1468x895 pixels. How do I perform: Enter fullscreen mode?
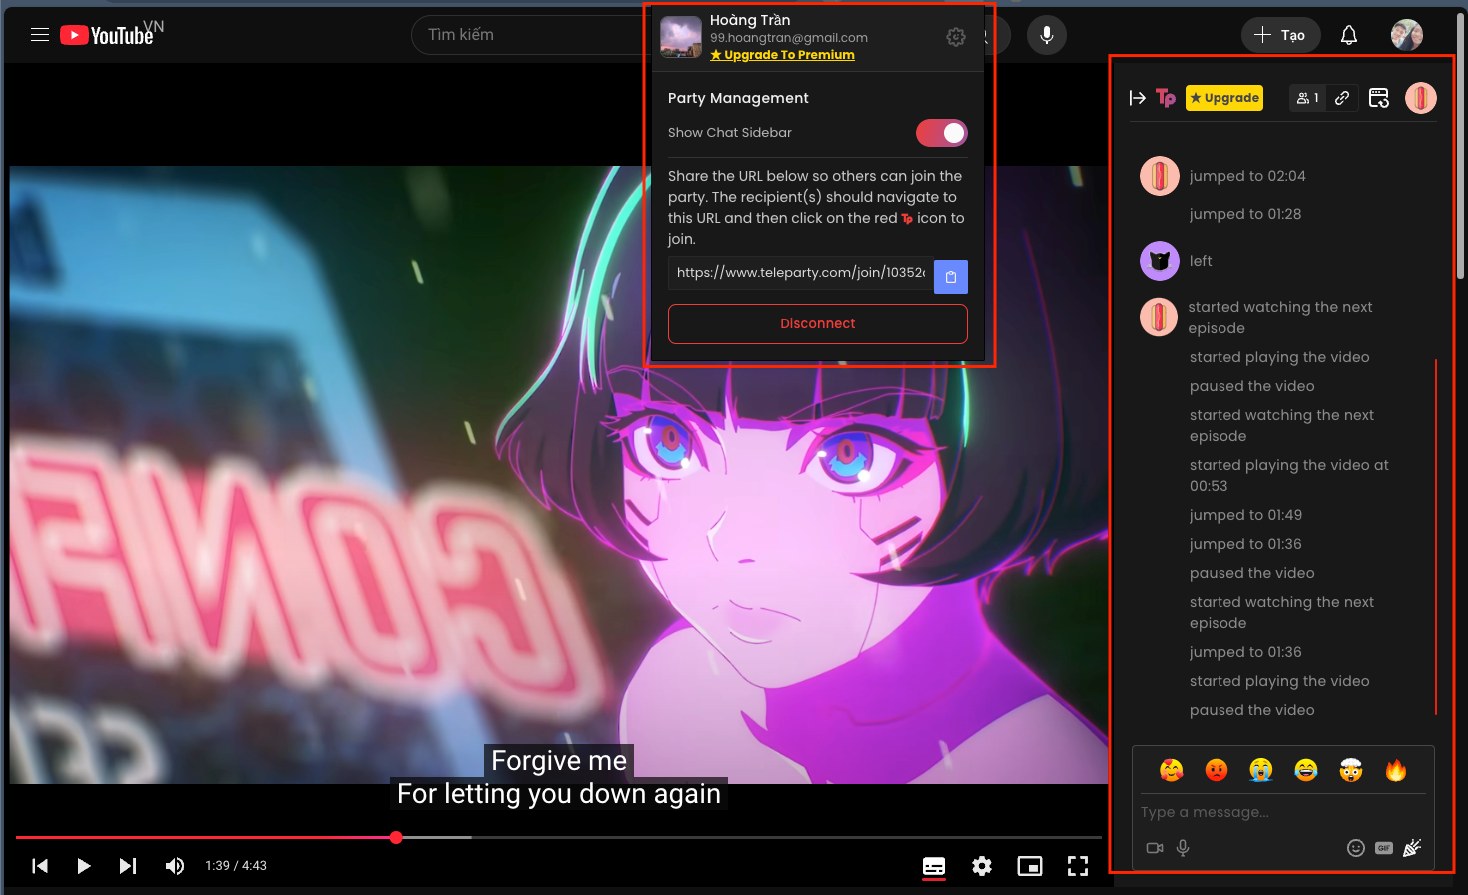click(1078, 866)
